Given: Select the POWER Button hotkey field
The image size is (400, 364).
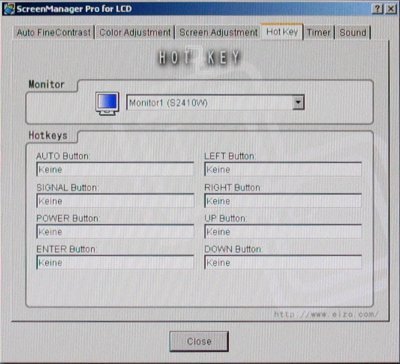Looking at the screenshot, I should point(115,232).
